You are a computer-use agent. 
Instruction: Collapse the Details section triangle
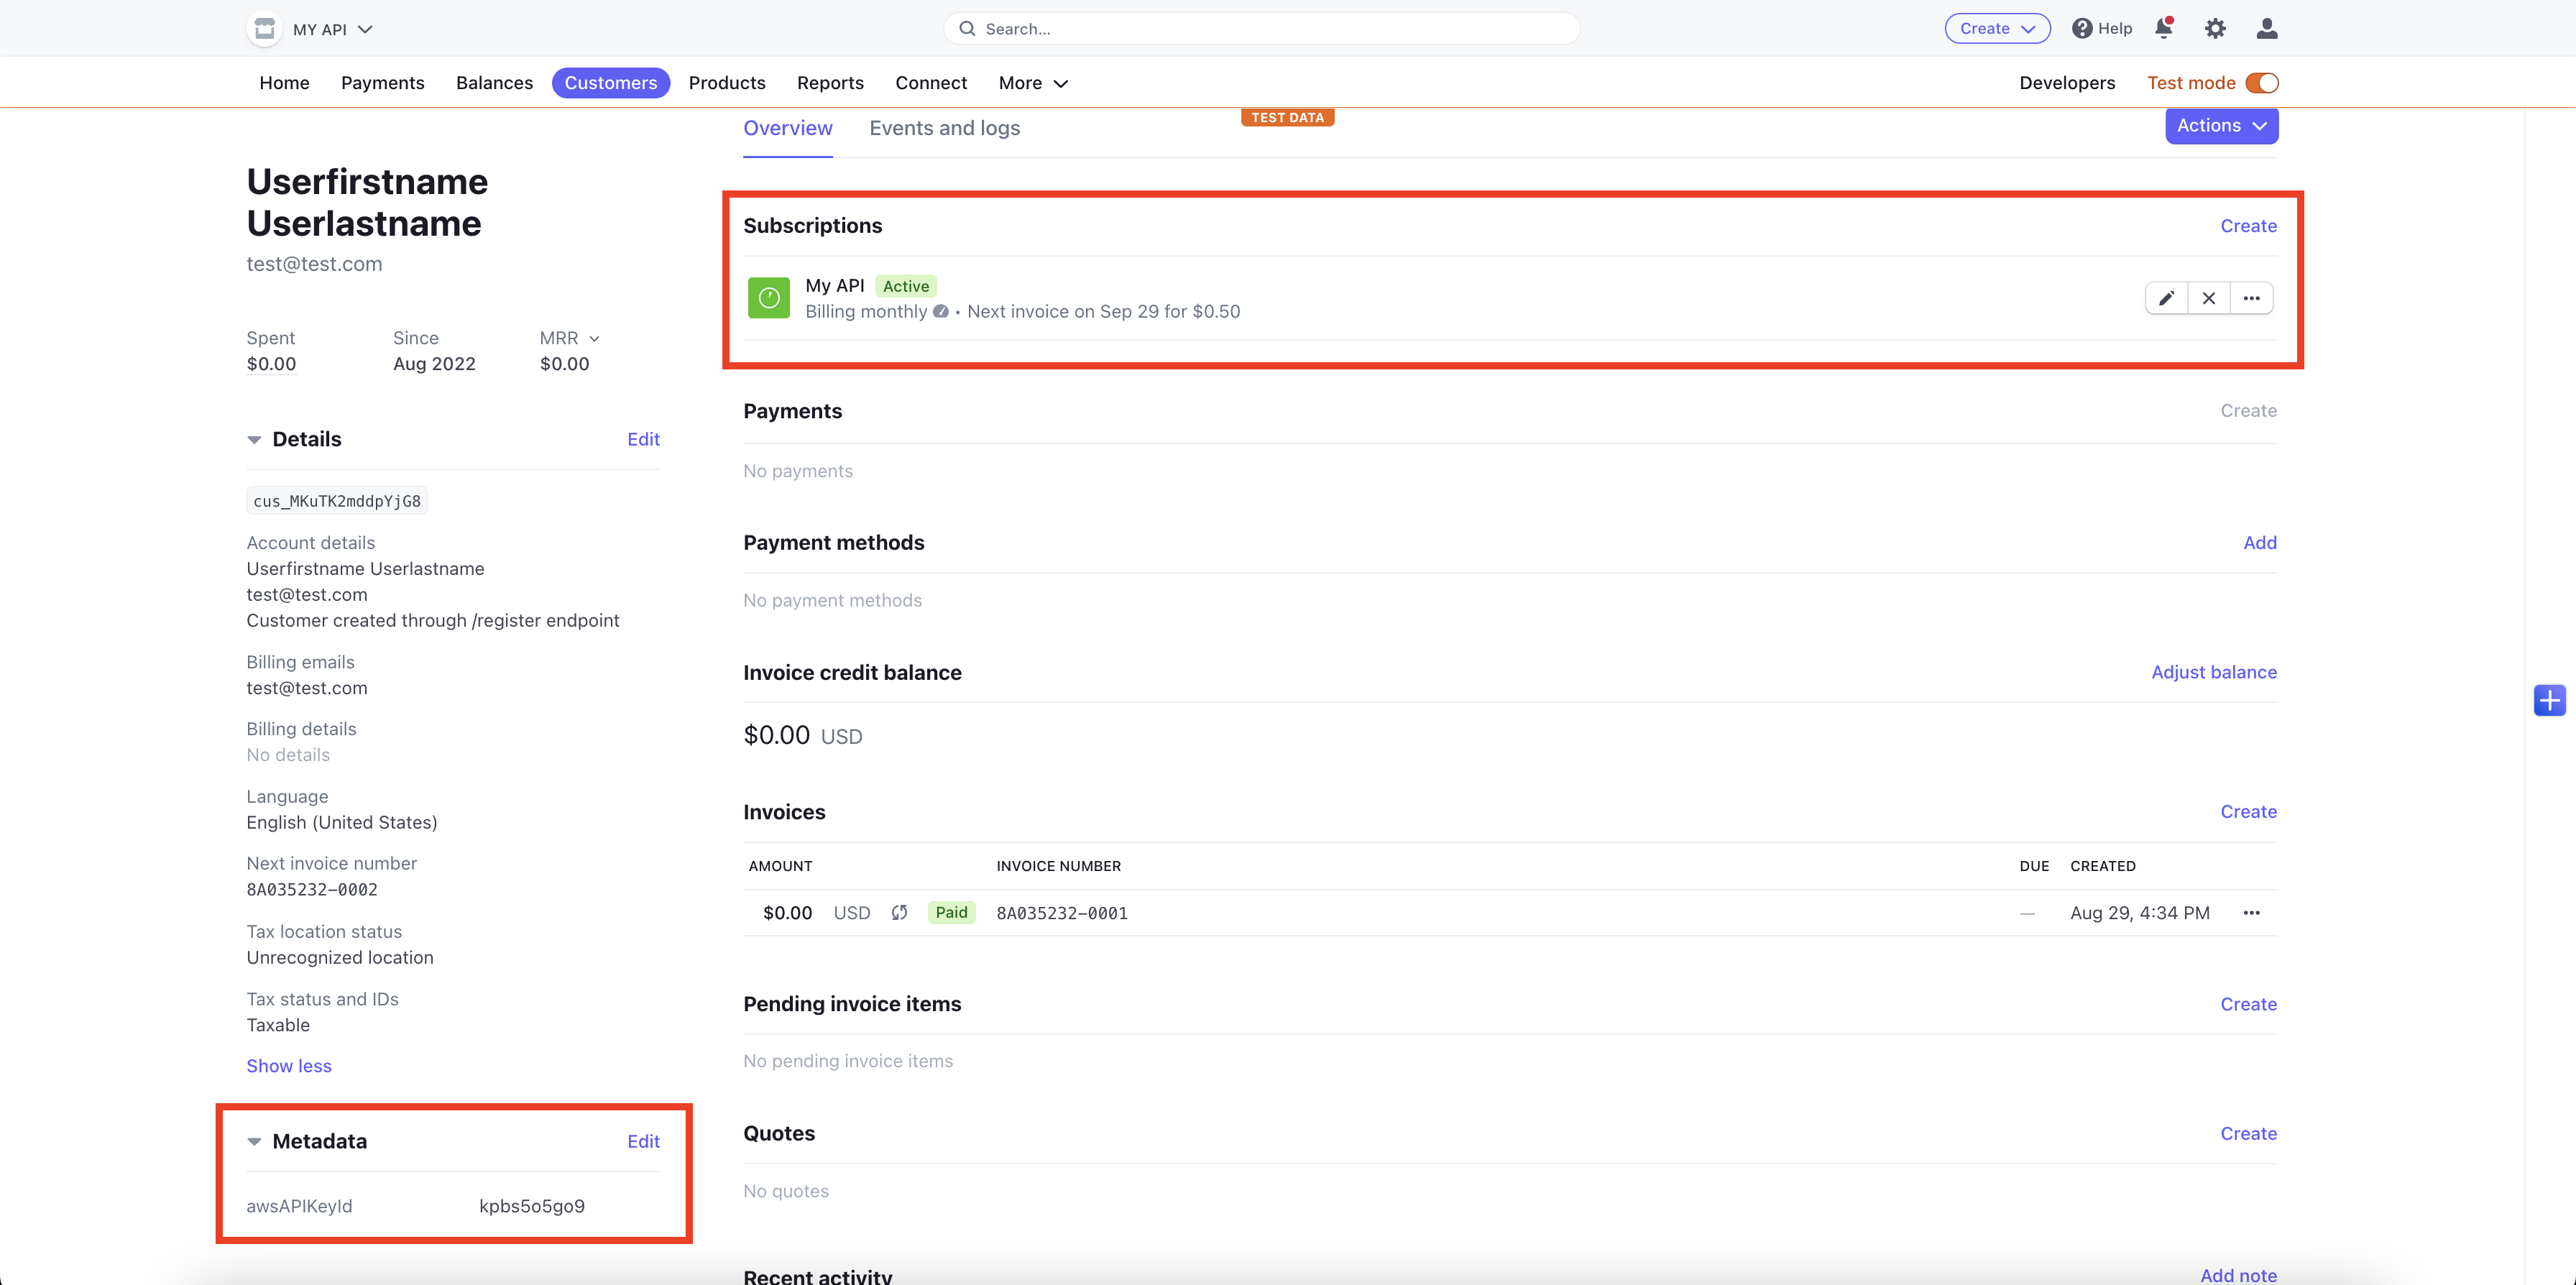pos(254,440)
